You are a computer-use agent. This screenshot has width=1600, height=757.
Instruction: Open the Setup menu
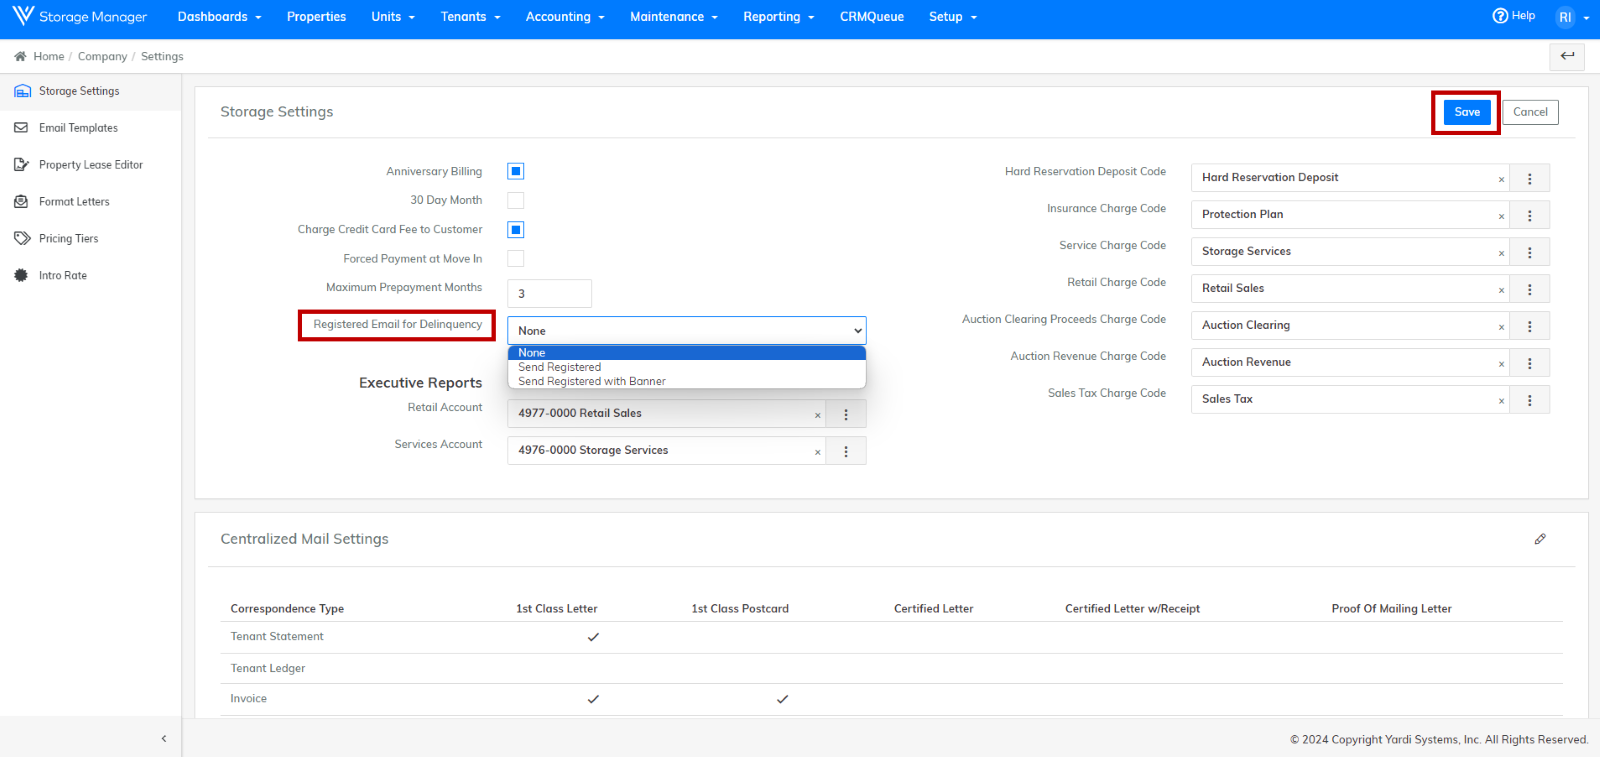click(953, 17)
